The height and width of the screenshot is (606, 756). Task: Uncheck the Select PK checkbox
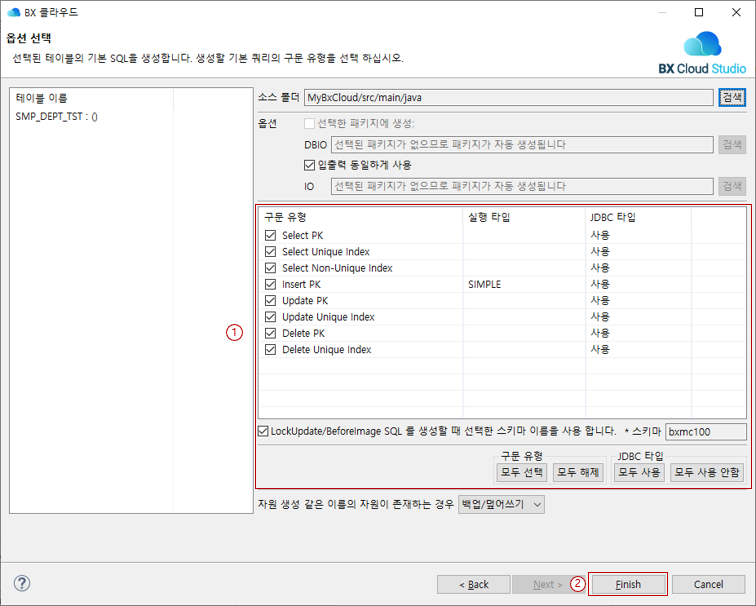[270, 236]
